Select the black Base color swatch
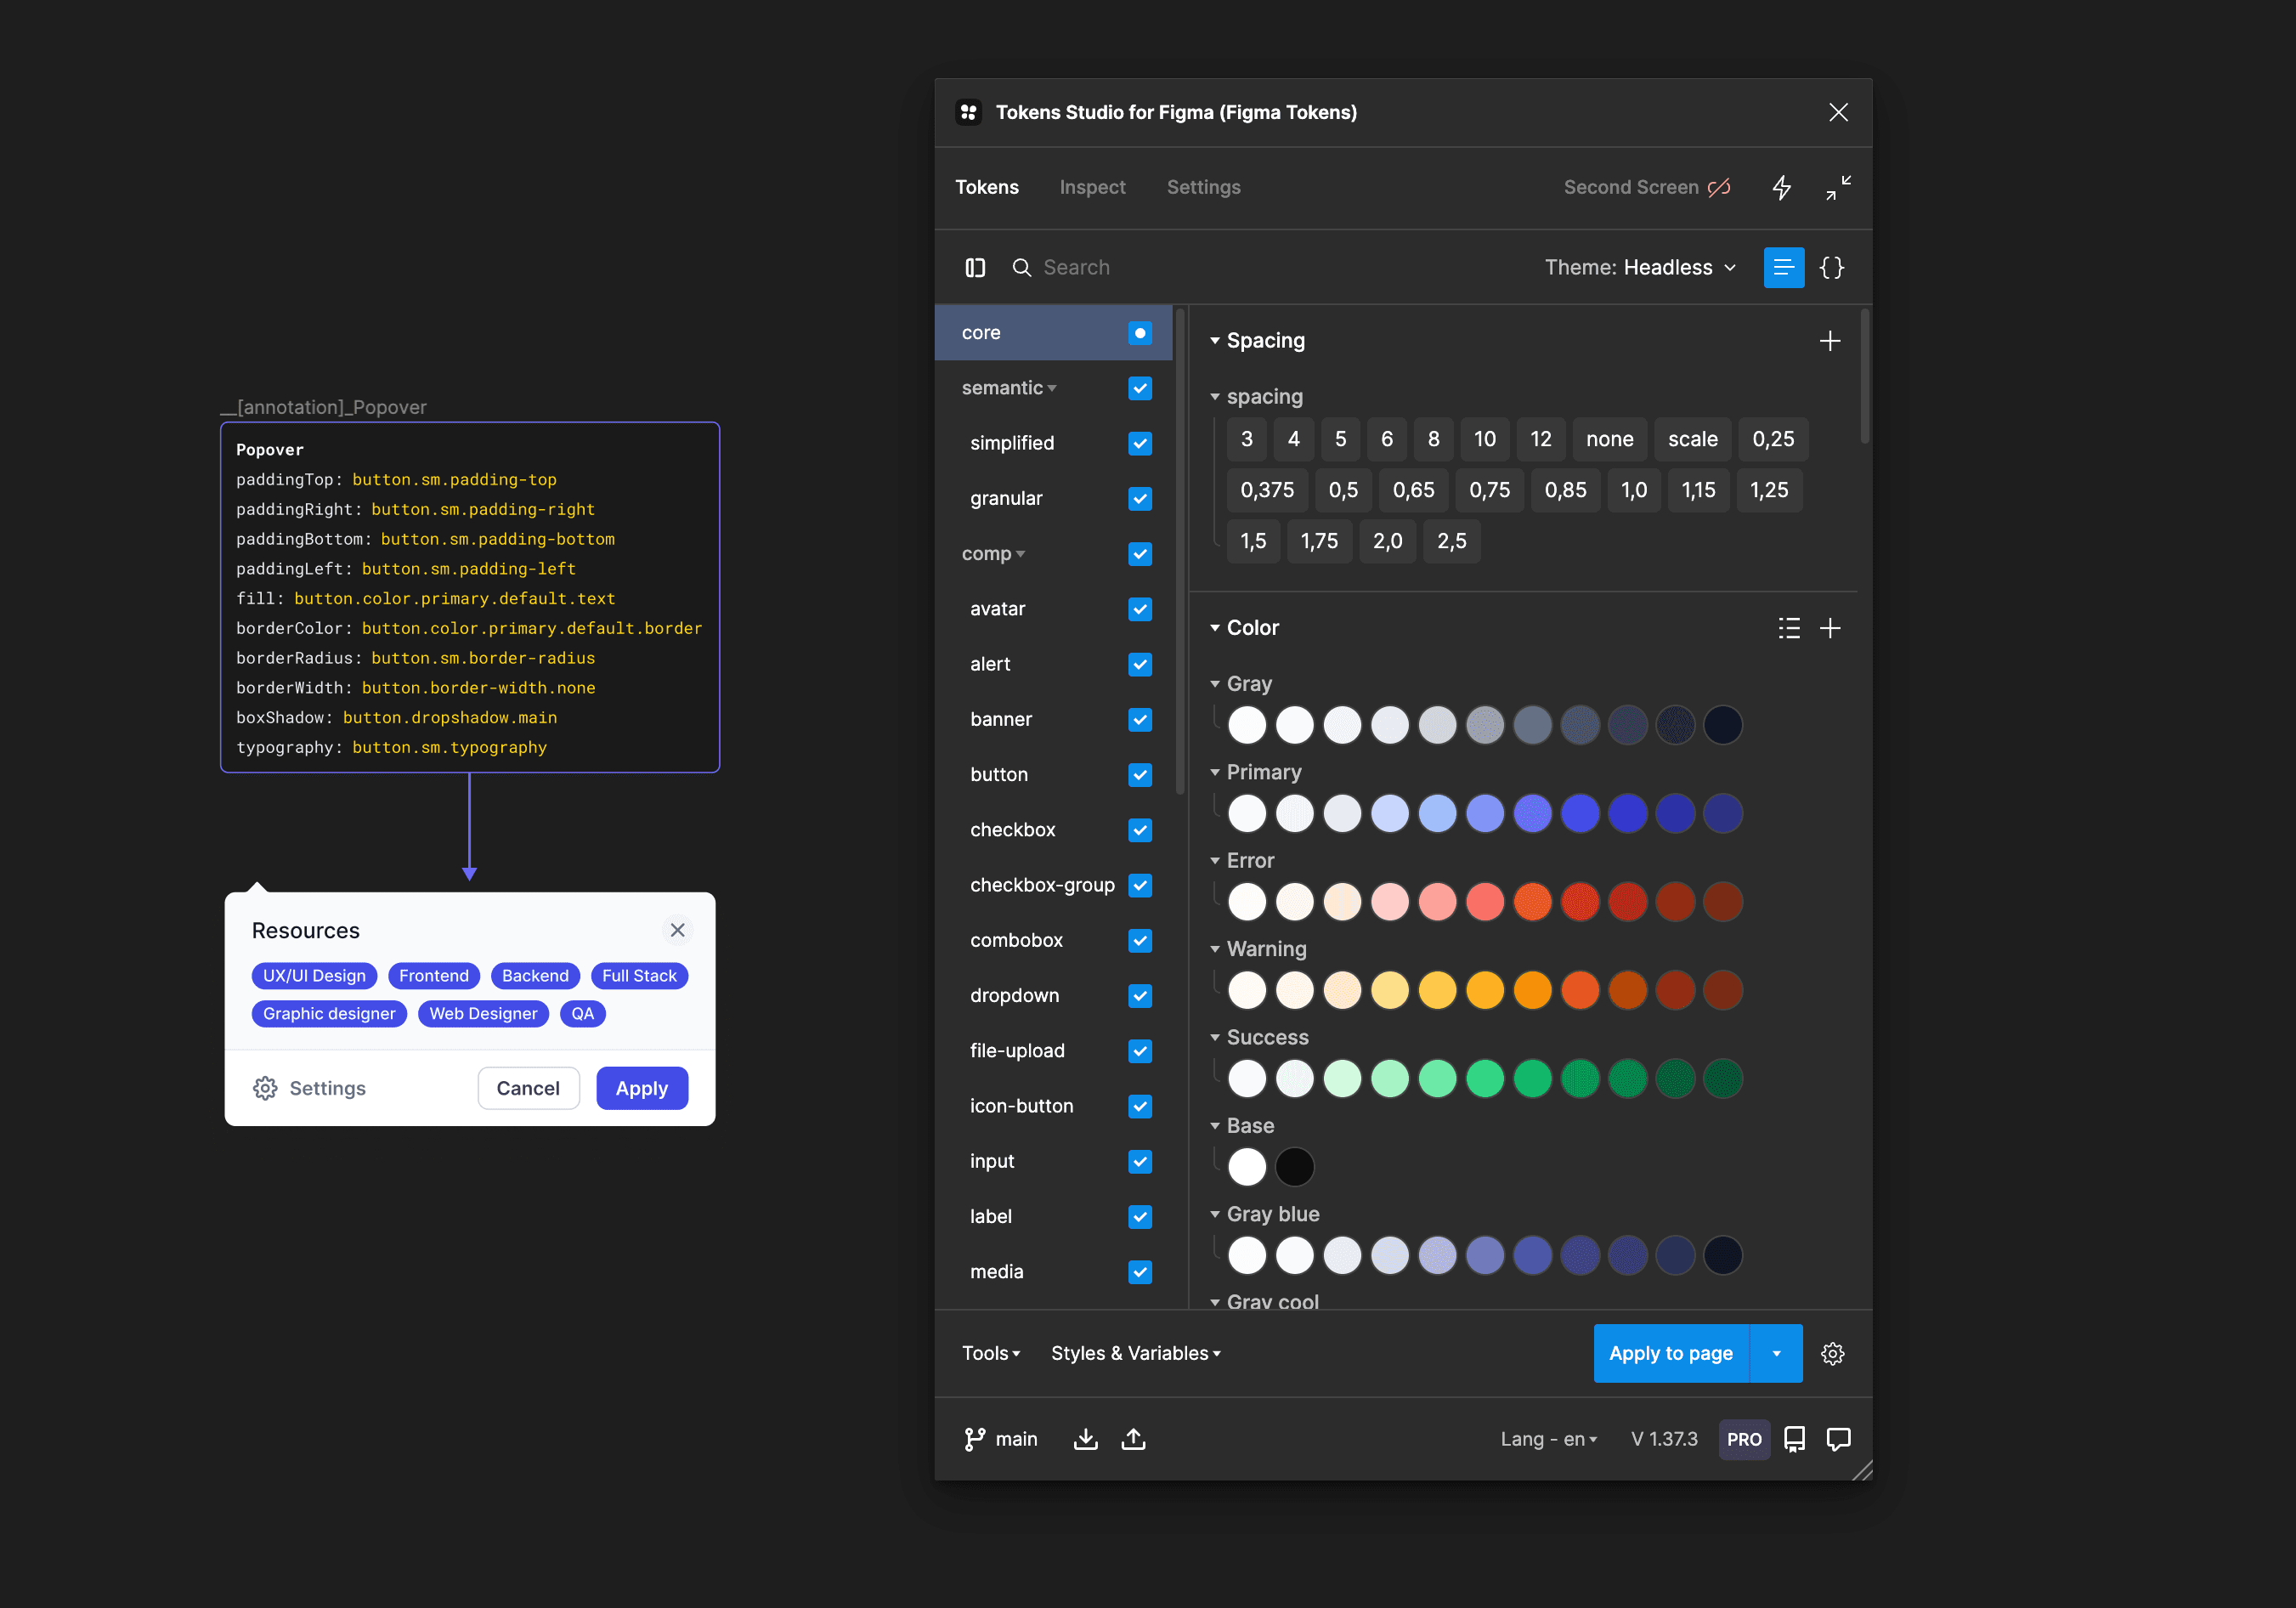The width and height of the screenshot is (2296, 1608). pyautogui.click(x=1294, y=1167)
